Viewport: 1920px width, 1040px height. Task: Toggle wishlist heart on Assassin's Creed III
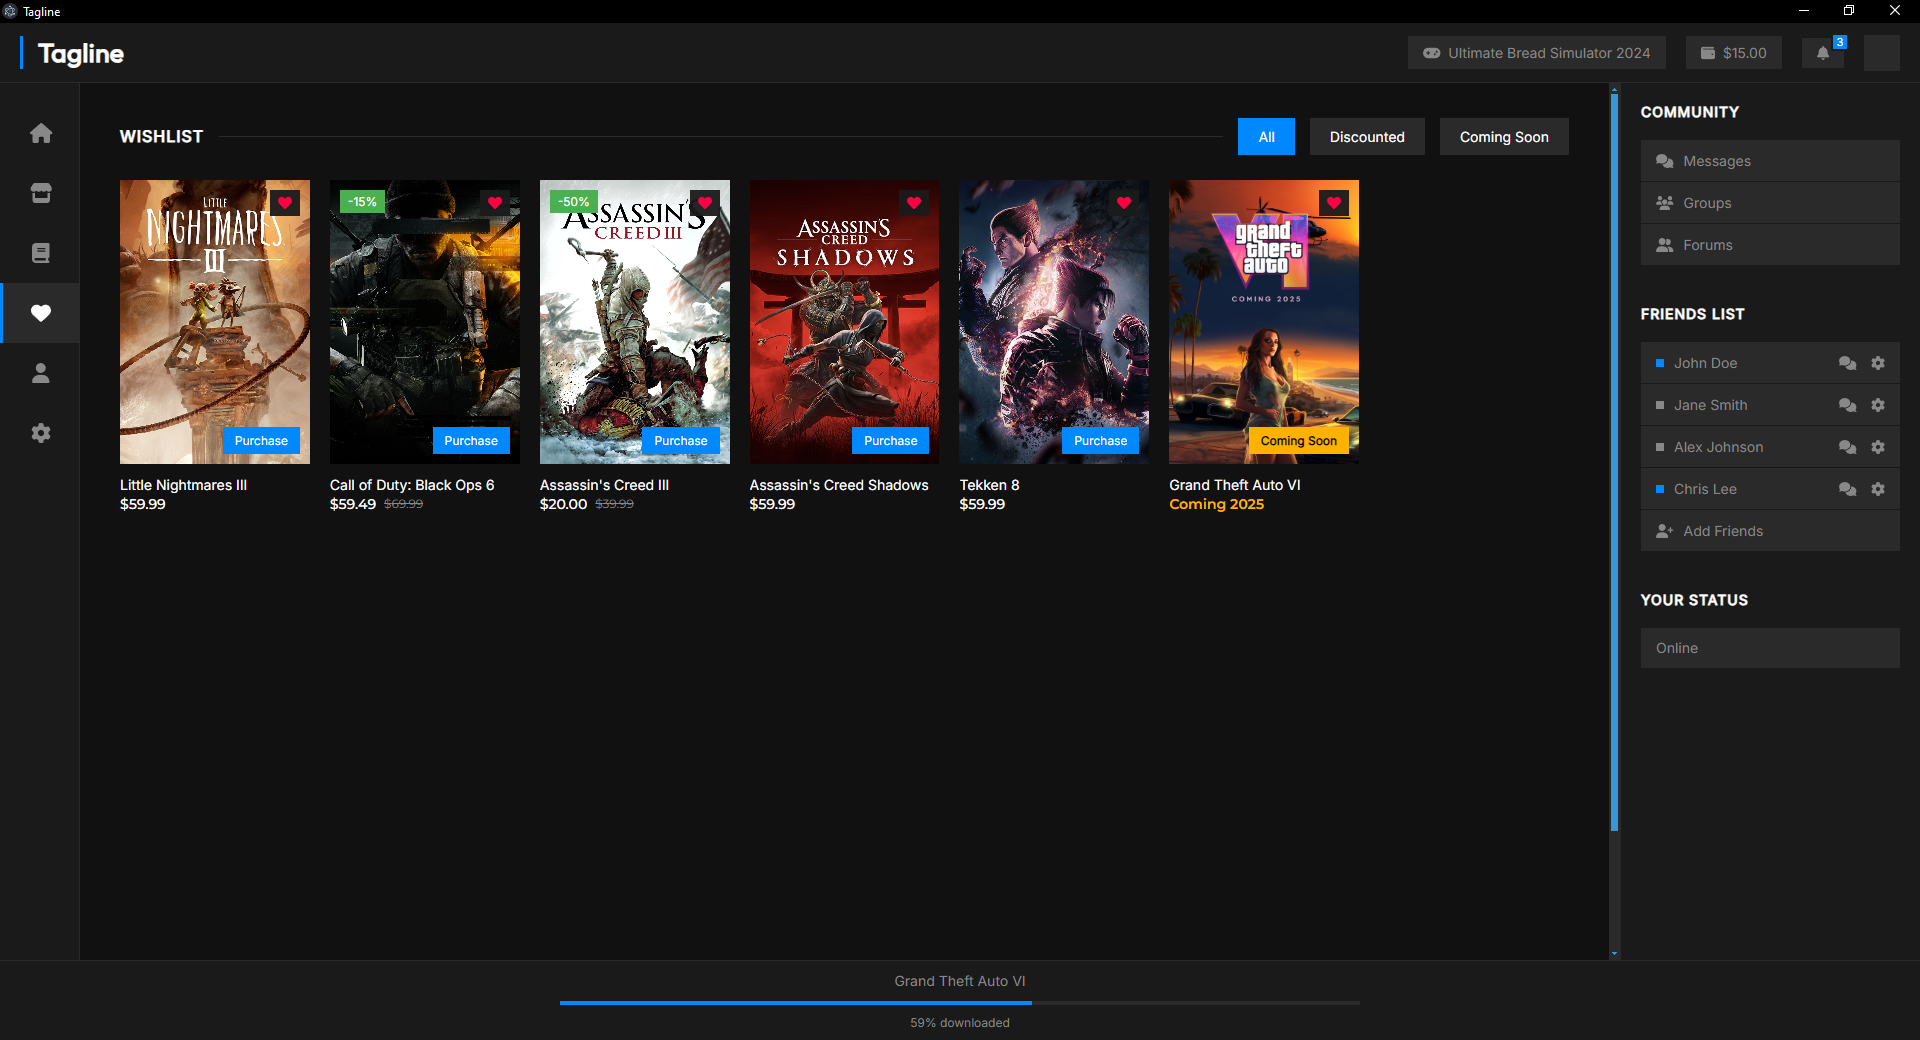(x=705, y=203)
